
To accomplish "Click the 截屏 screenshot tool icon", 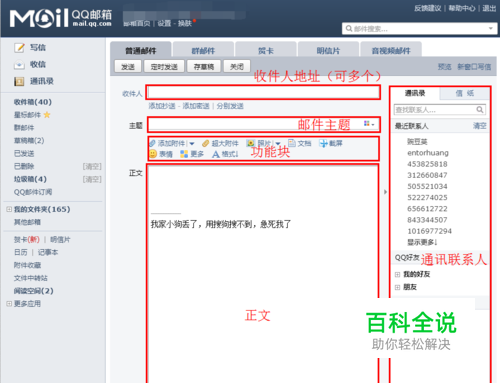I will 323,143.
